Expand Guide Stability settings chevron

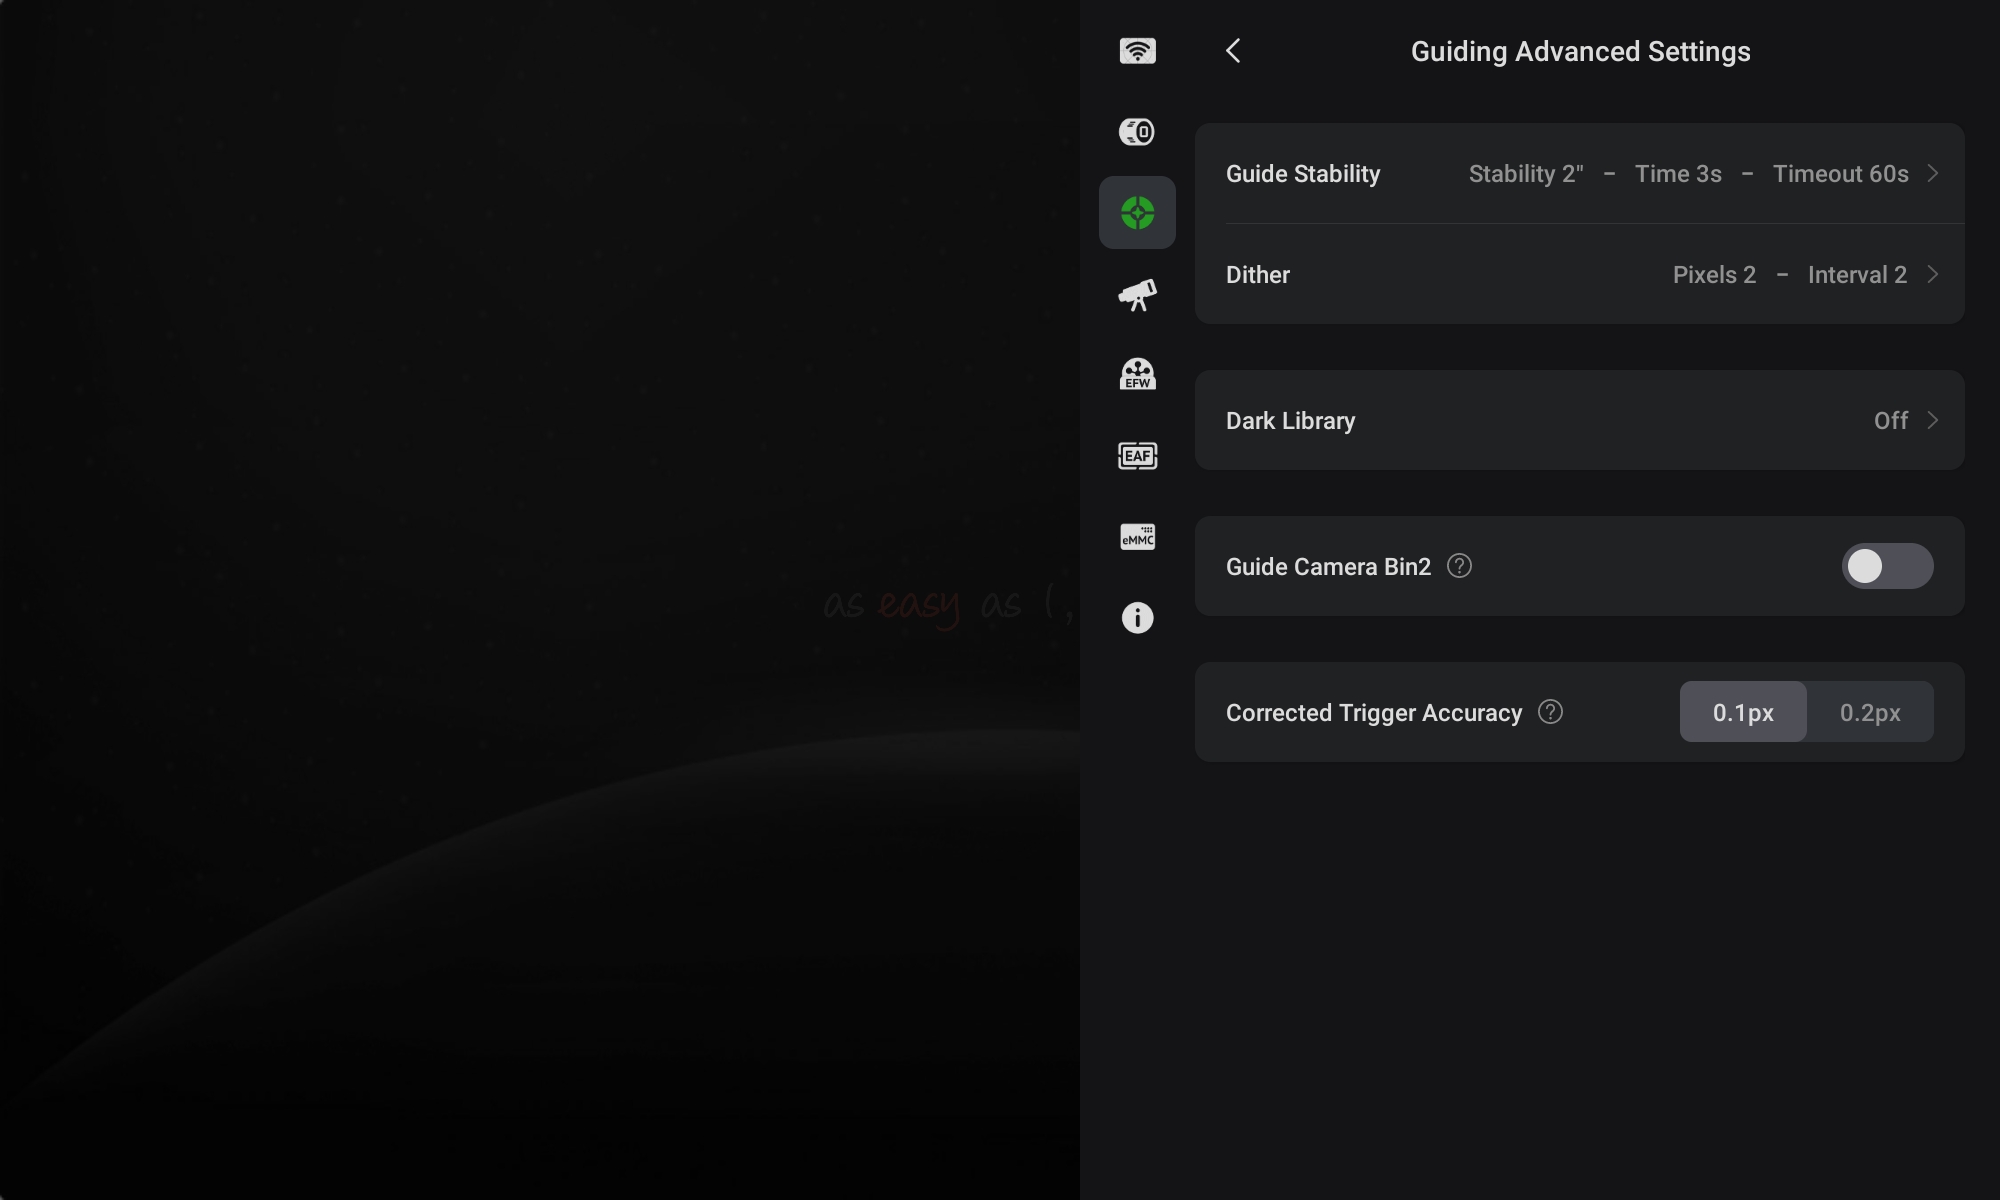click(1933, 173)
